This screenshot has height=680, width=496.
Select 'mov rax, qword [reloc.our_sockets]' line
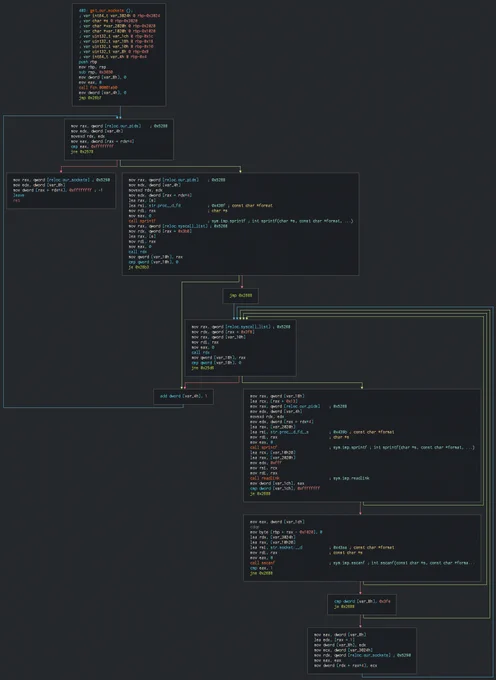pos(61,180)
